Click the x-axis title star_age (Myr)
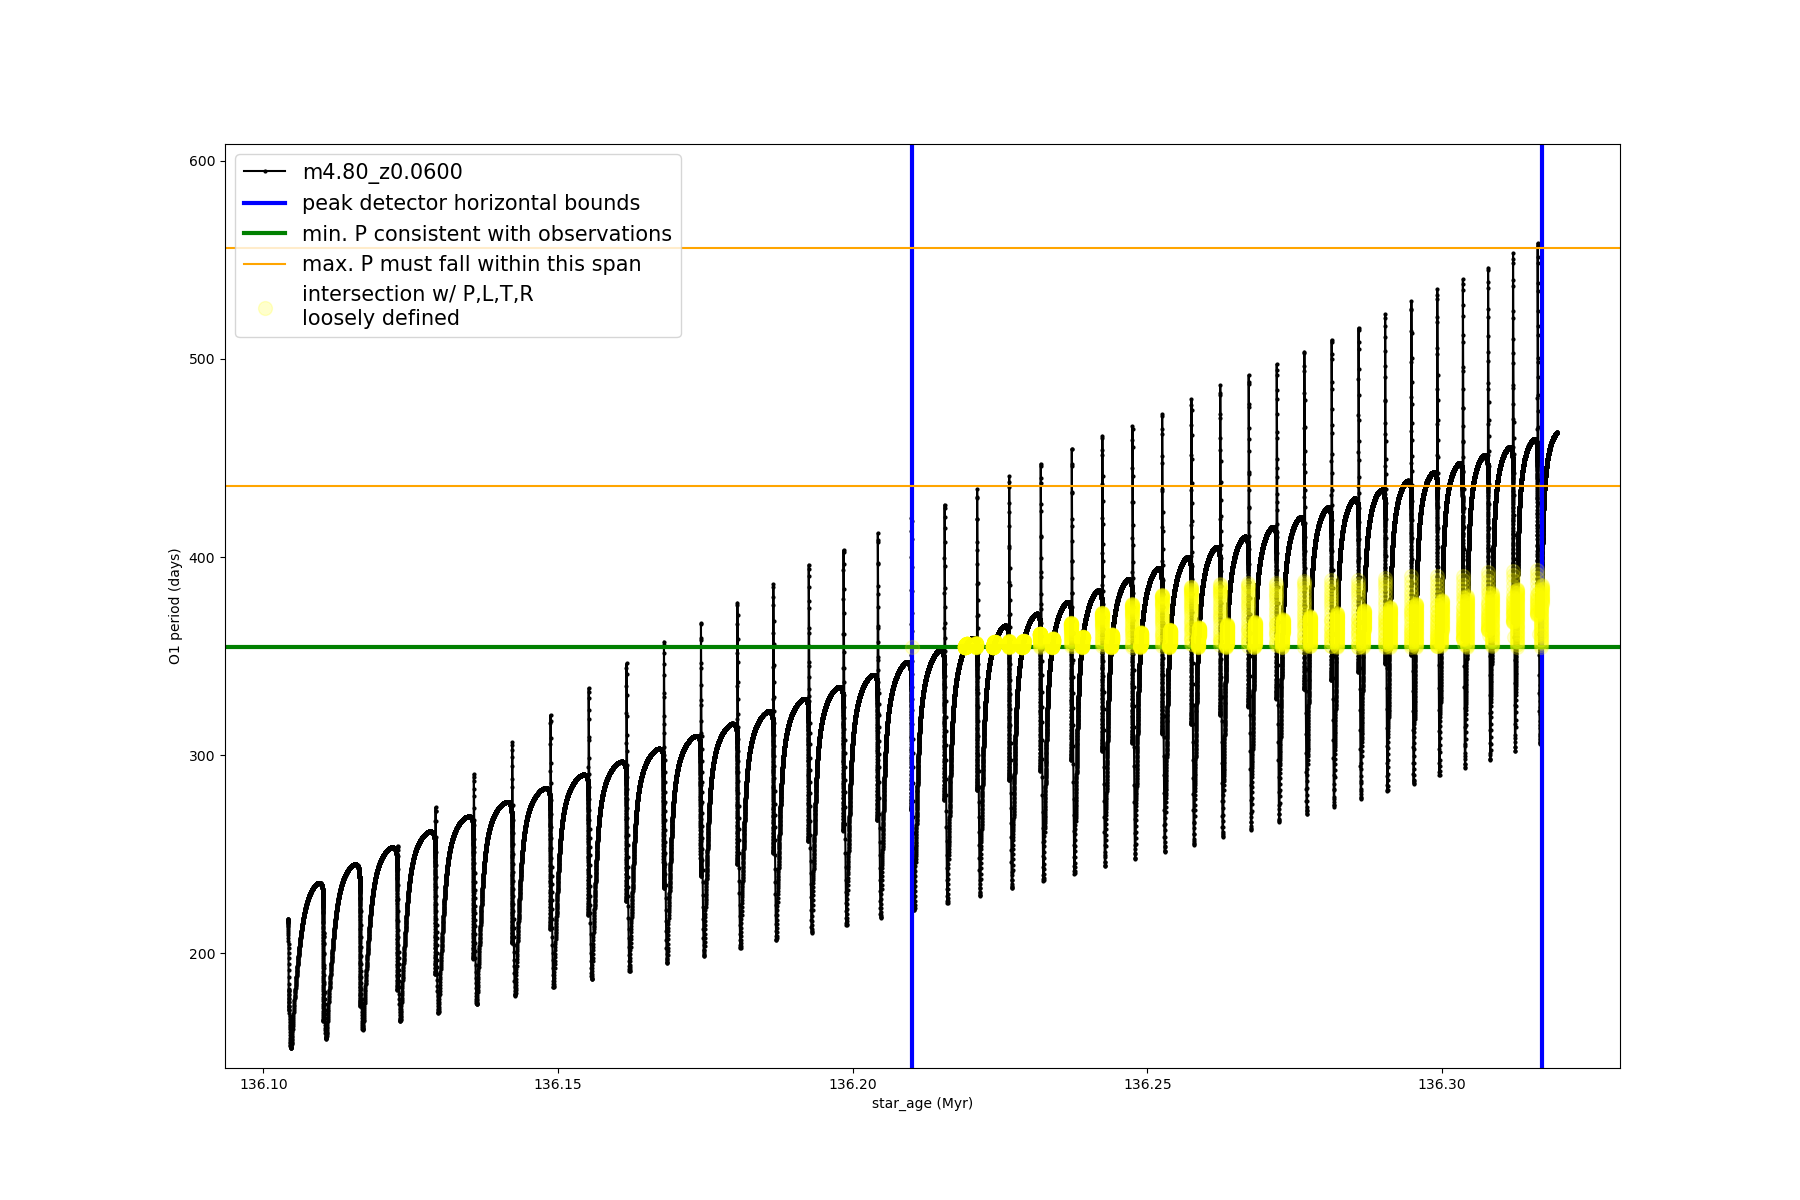This screenshot has width=1800, height=1200. (922, 1103)
